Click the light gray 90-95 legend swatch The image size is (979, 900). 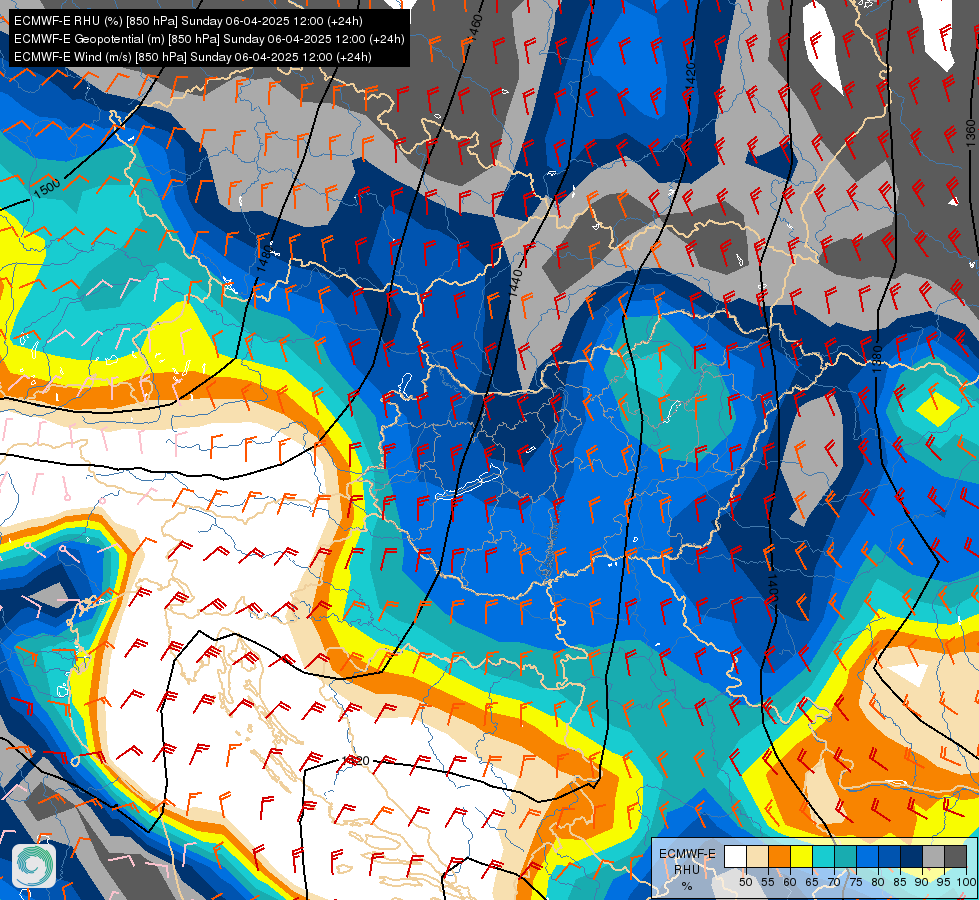click(x=933, y=856)
